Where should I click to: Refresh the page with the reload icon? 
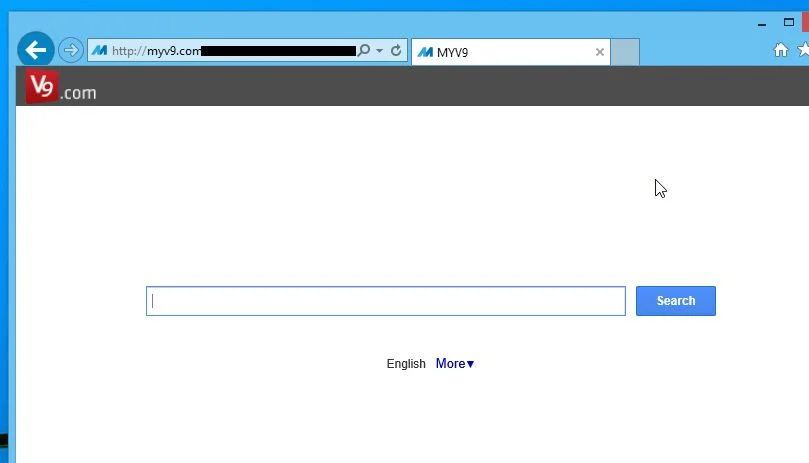point(396,50)
